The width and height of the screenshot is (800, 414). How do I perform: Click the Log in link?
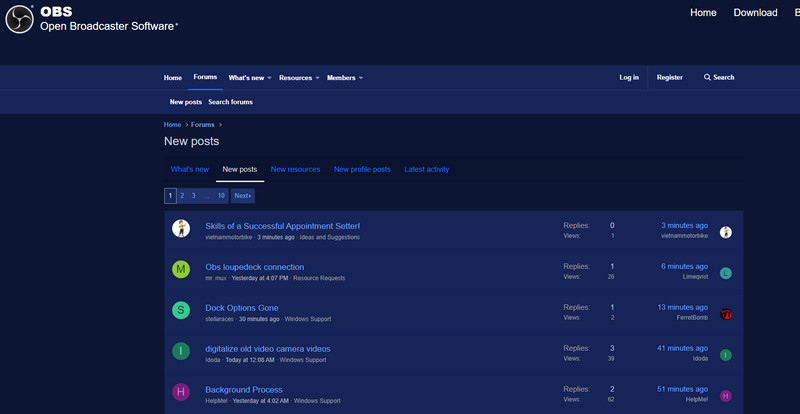(629, 78)
